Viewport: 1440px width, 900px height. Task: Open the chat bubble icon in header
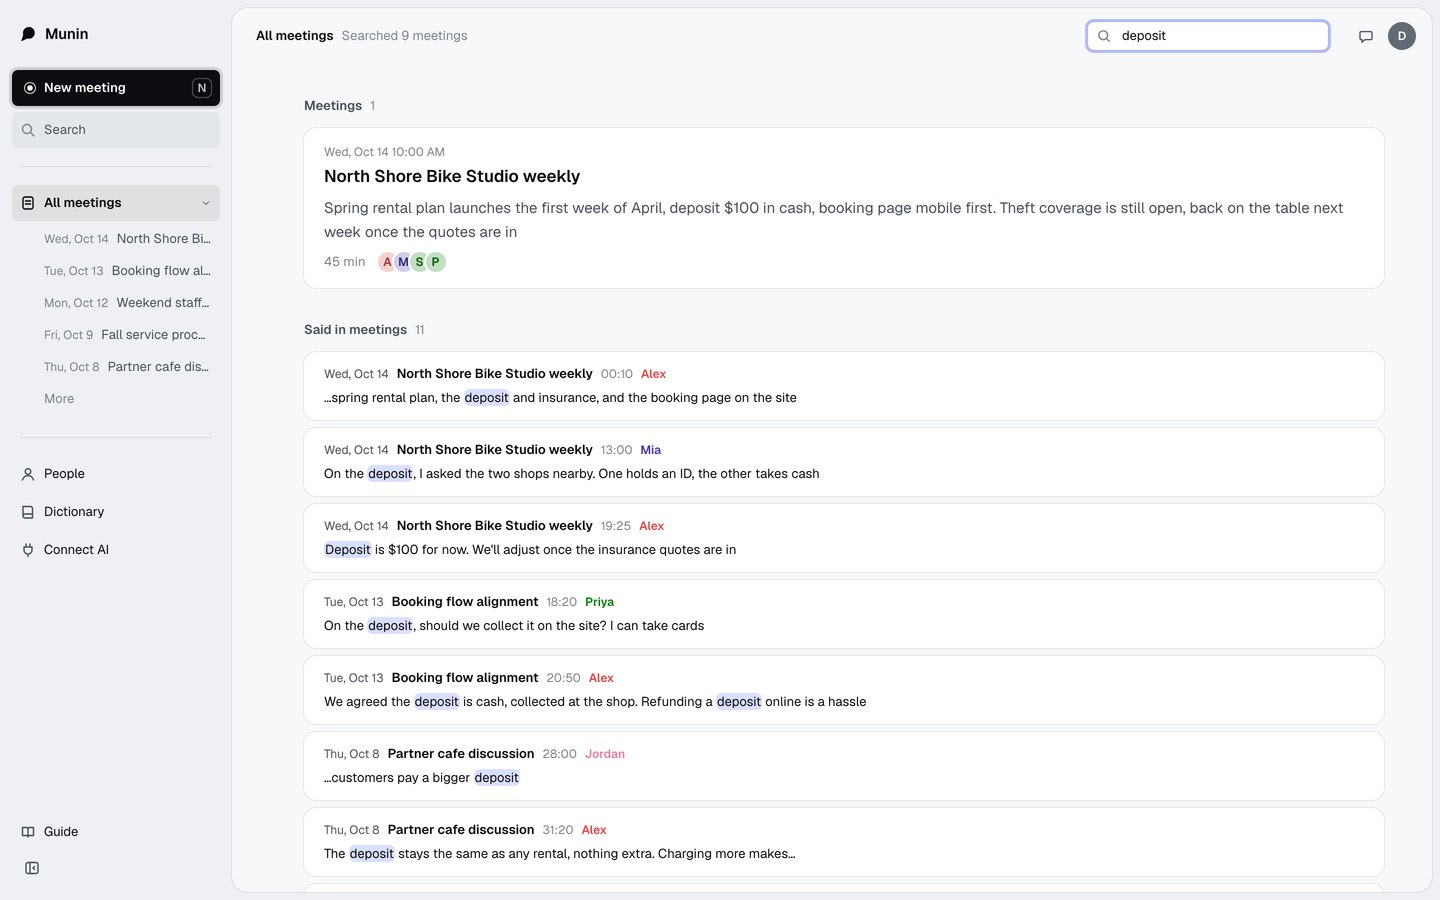pos(1366,36)
